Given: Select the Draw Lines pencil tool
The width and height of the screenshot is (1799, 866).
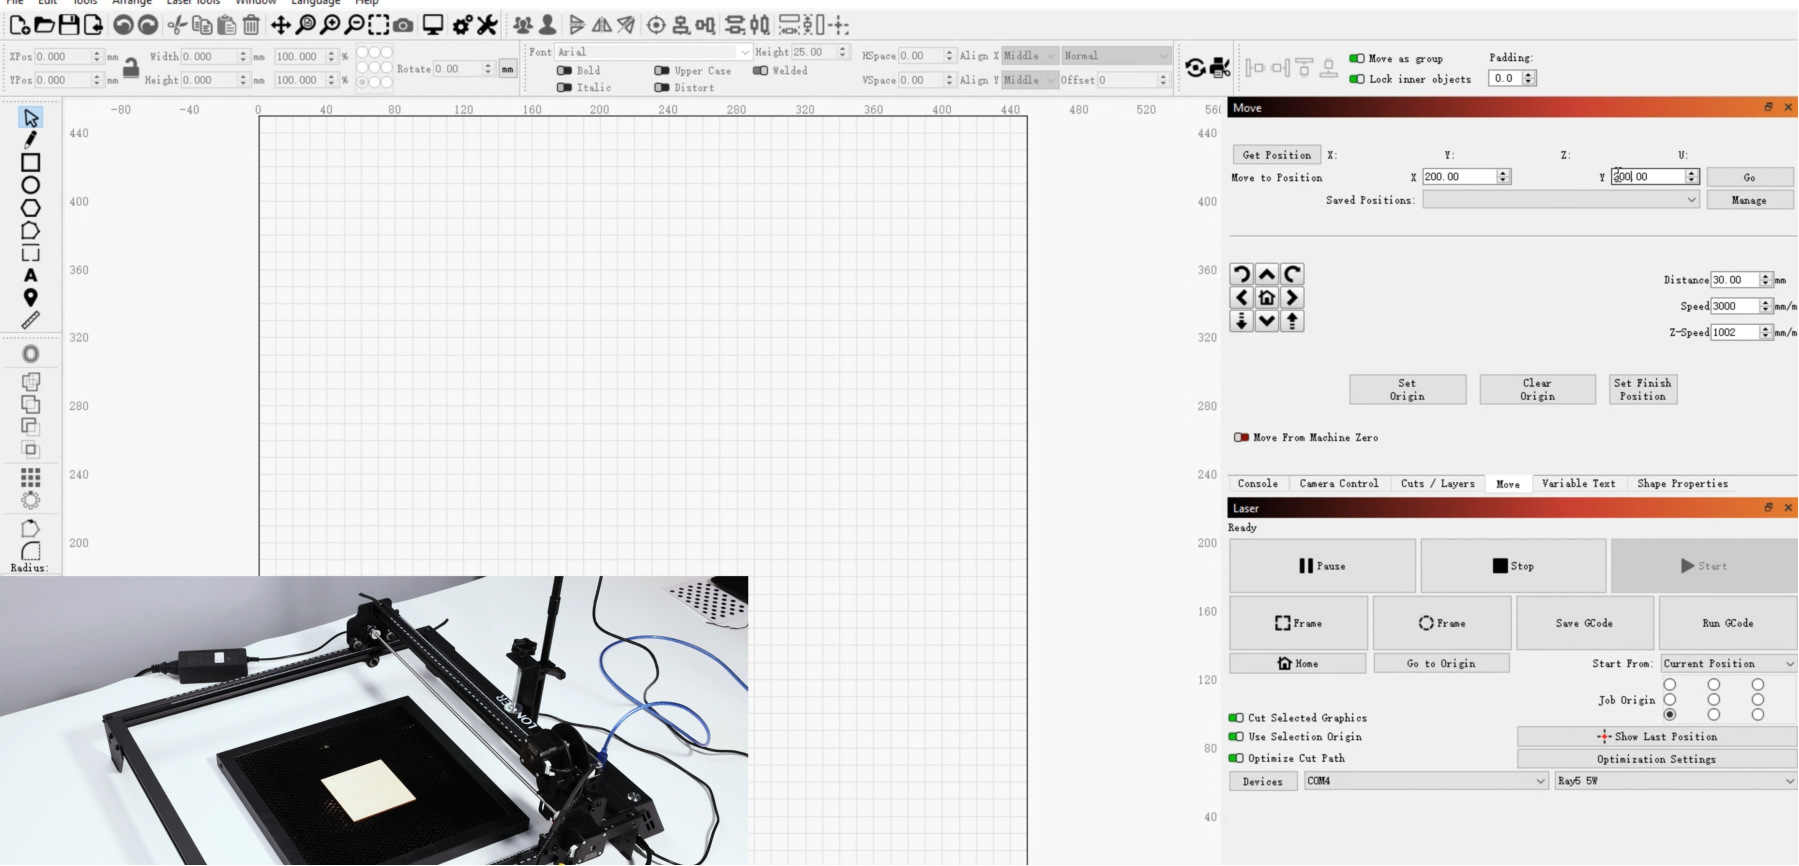Looking at the screenshot, I should pyautogui.click(x=30, y=140).
